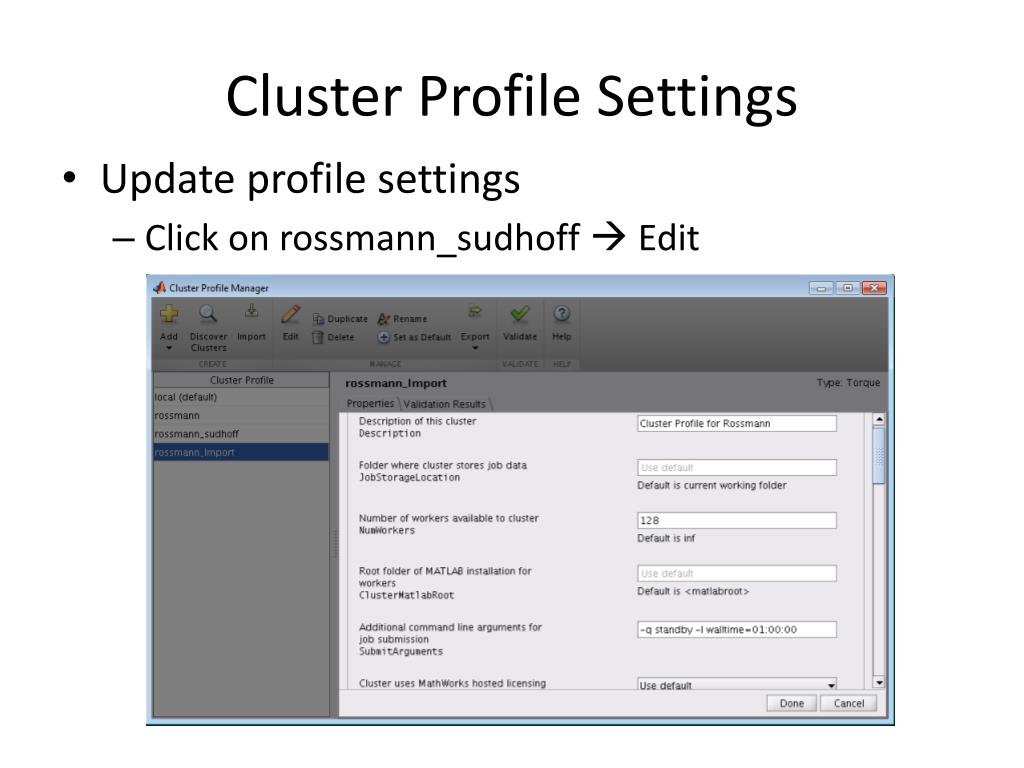This screenshot has width=1024, height=768.
Task: Click the Description input field
Action: 737,423
